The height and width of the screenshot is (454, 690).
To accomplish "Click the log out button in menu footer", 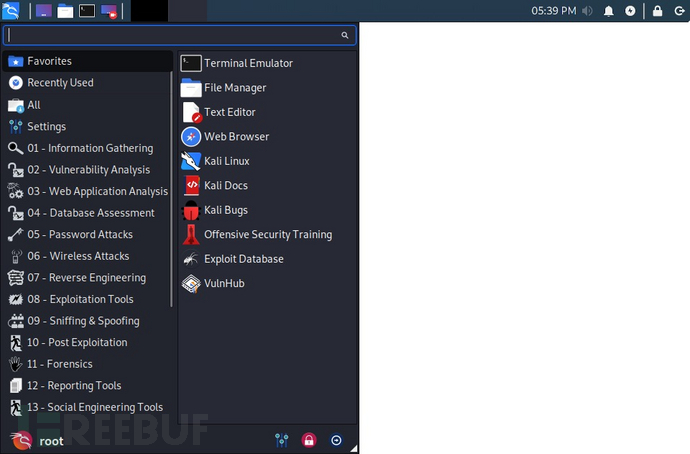I will coord(336,440).
